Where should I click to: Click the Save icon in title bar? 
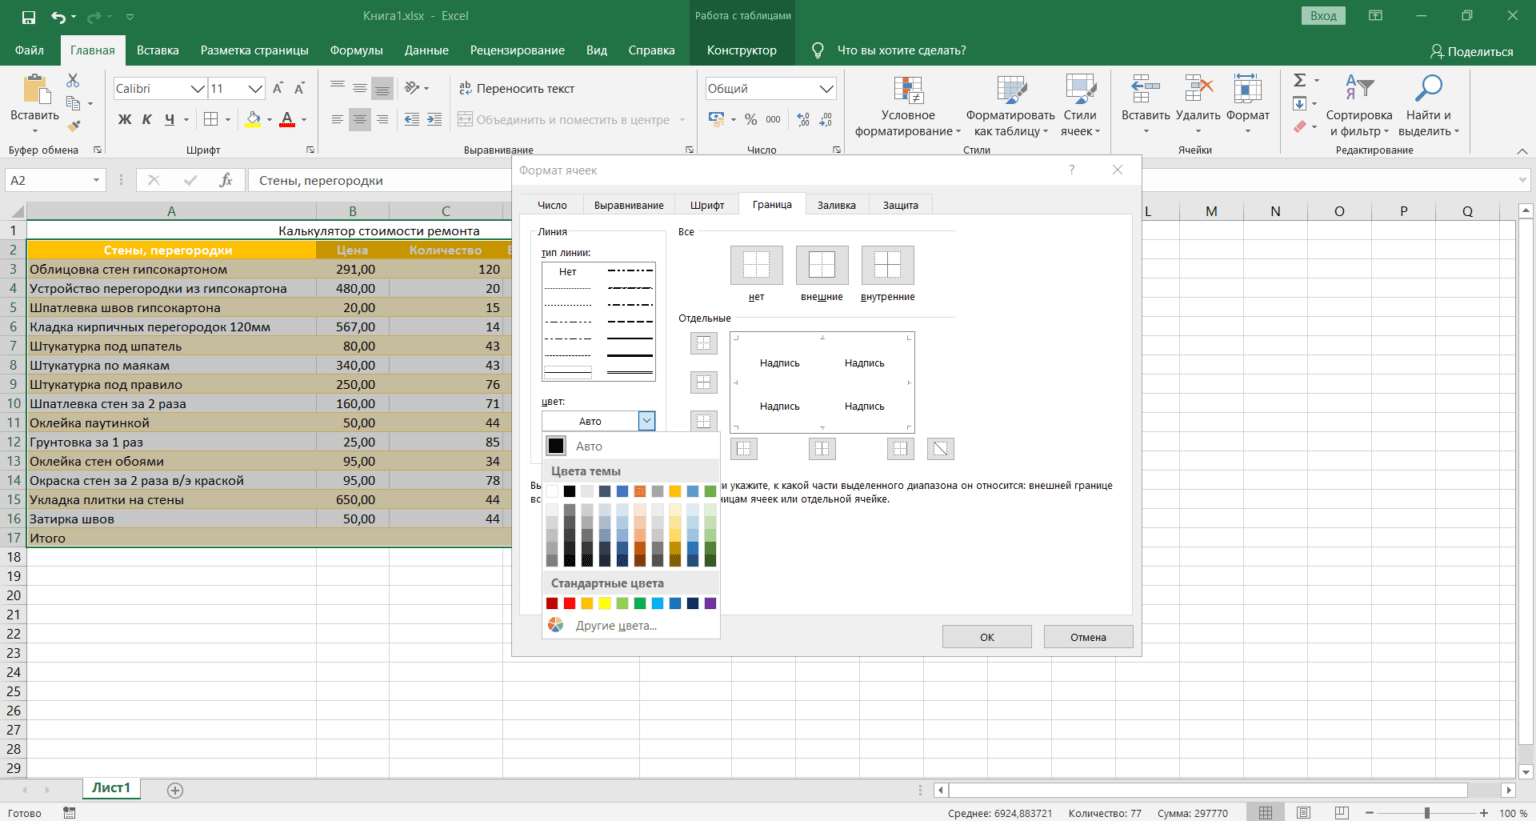click(28, 17)
